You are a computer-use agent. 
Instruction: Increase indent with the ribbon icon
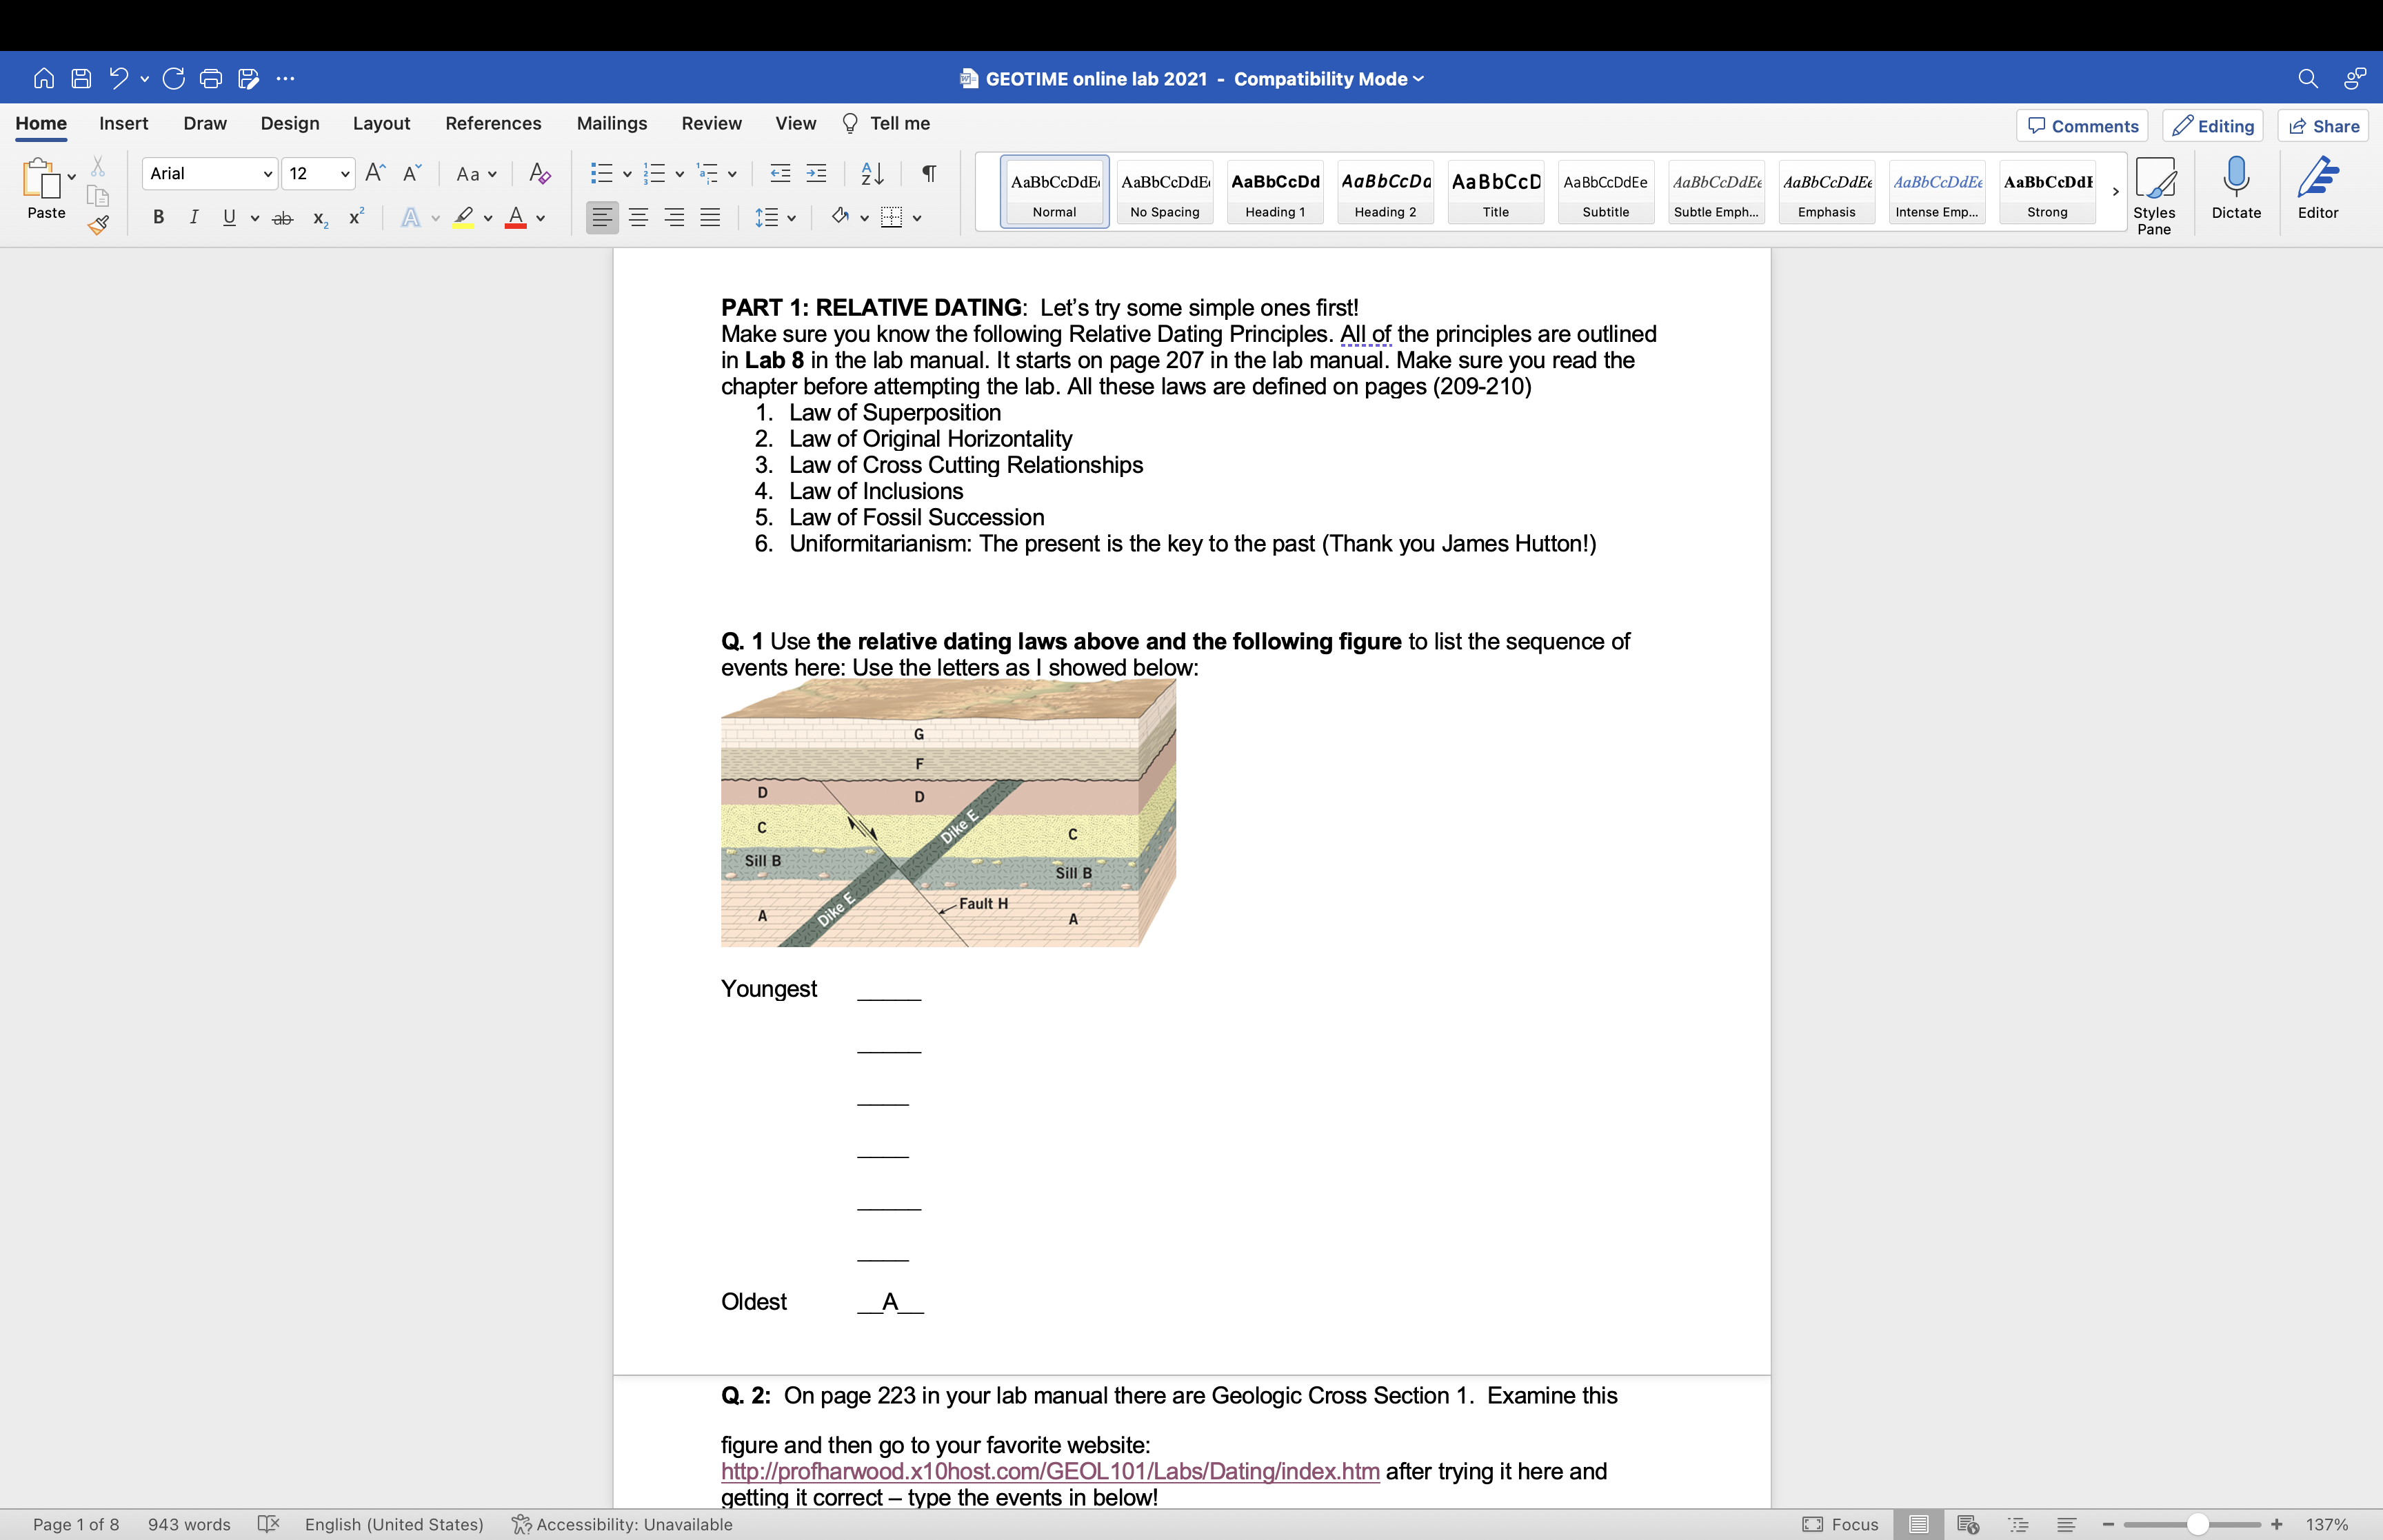(816, 174)
